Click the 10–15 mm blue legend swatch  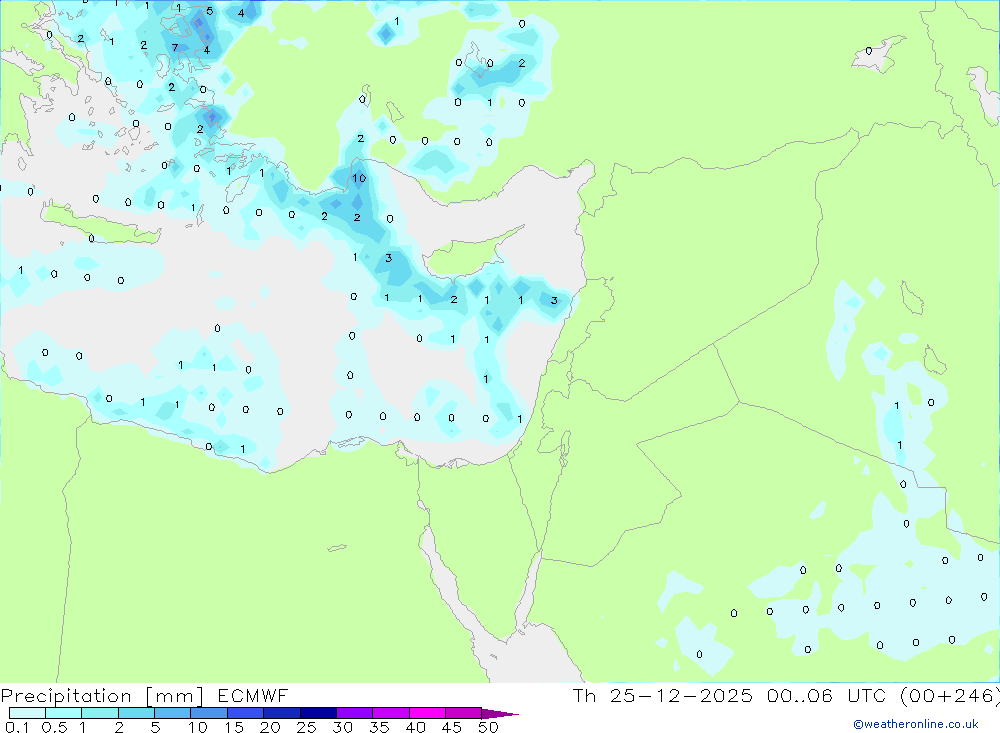coord(209,713)
